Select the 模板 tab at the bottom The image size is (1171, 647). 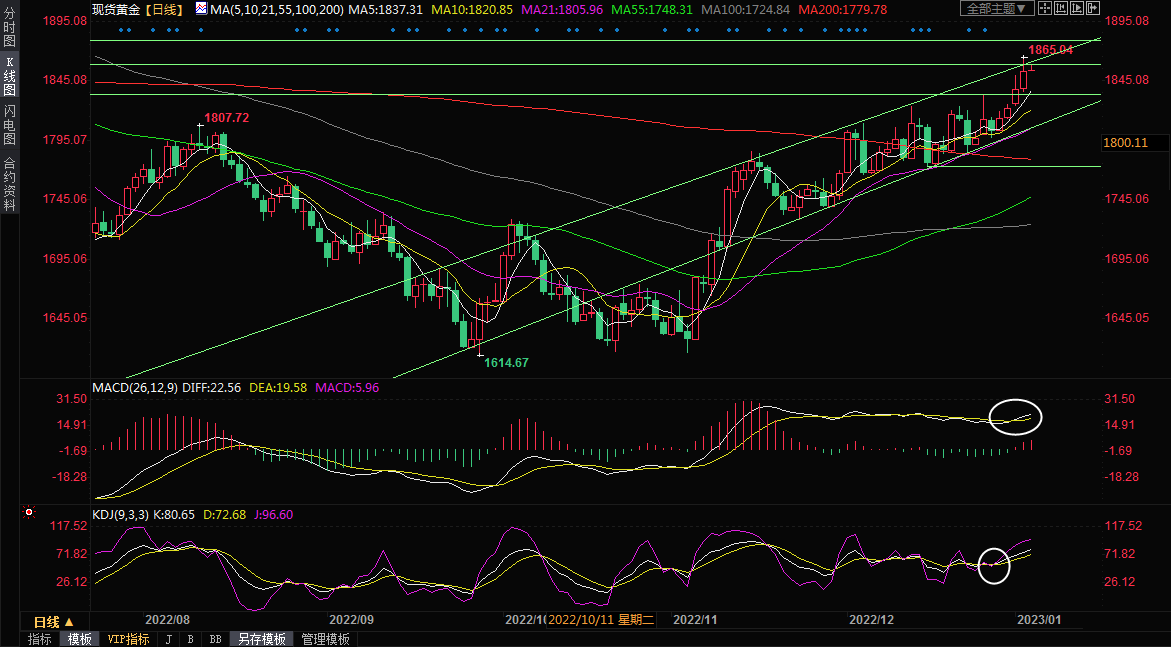coord(79,639)
